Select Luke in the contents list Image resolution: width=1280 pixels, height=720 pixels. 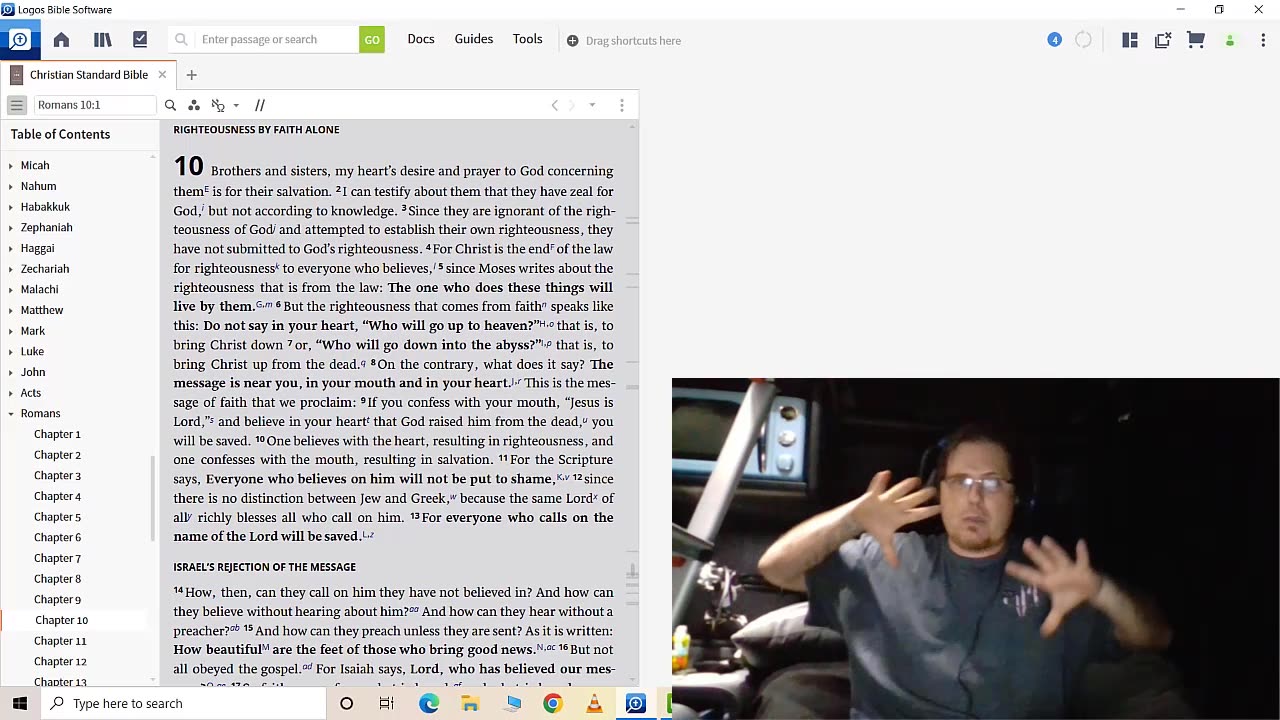tap(32, 351)
